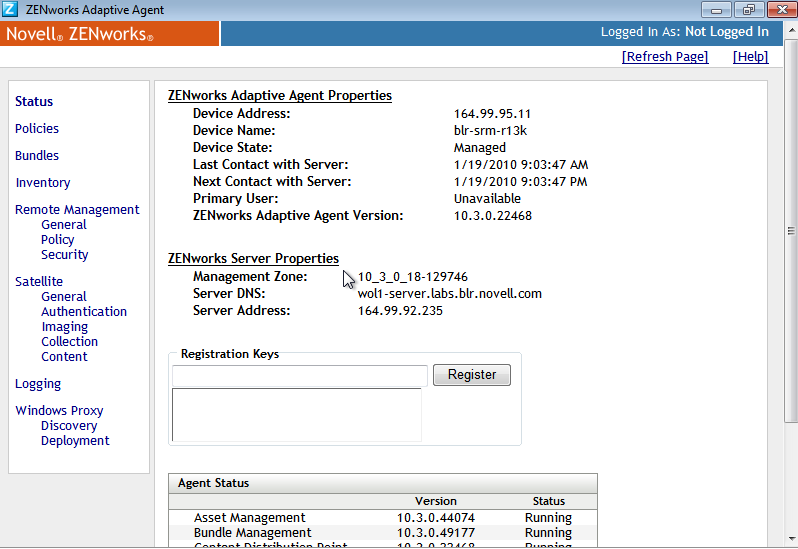
Task: Open Collection under Satellite
Action: (x=69, y=341)
